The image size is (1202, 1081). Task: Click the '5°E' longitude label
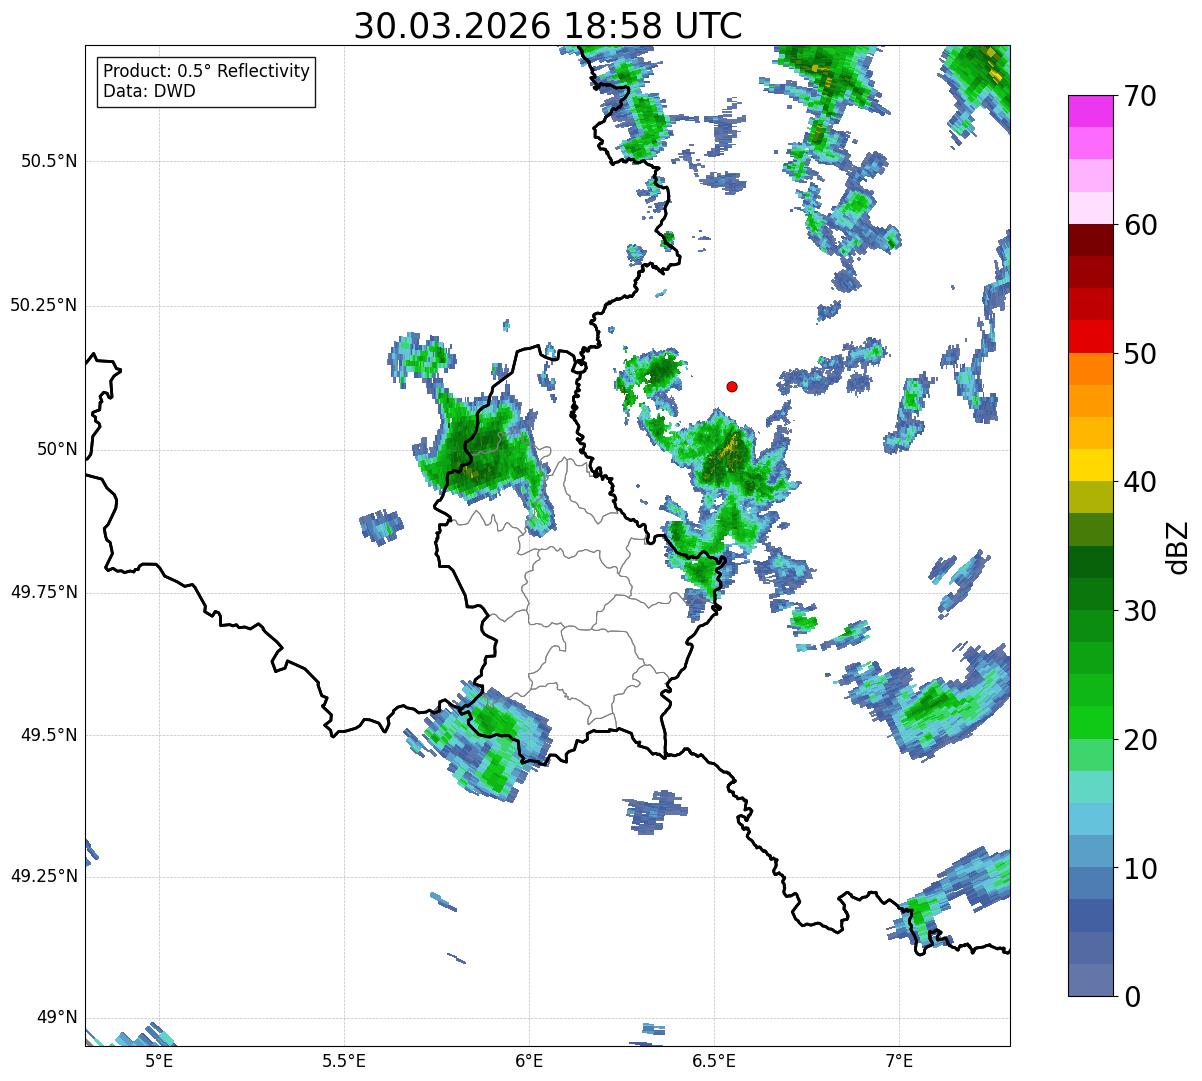click(159, 1060)
